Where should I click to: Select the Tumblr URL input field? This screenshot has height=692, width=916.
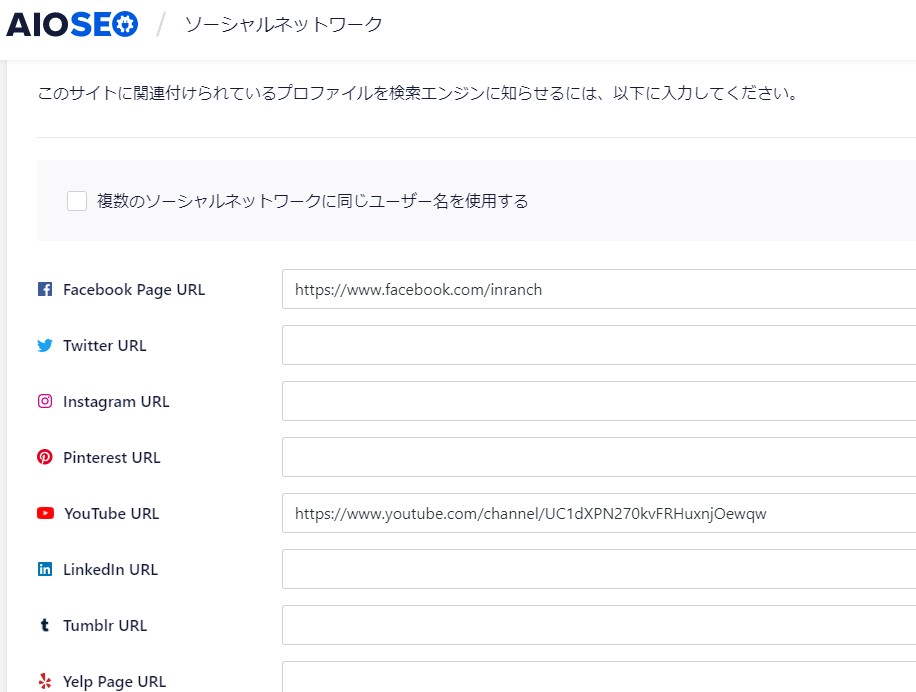(599, 625)
